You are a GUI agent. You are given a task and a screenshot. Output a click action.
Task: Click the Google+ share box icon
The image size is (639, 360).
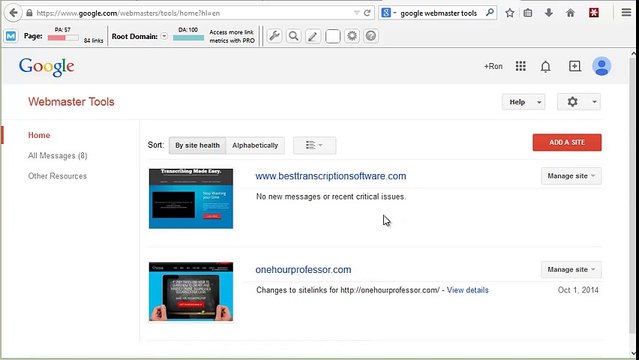point(575,66)
